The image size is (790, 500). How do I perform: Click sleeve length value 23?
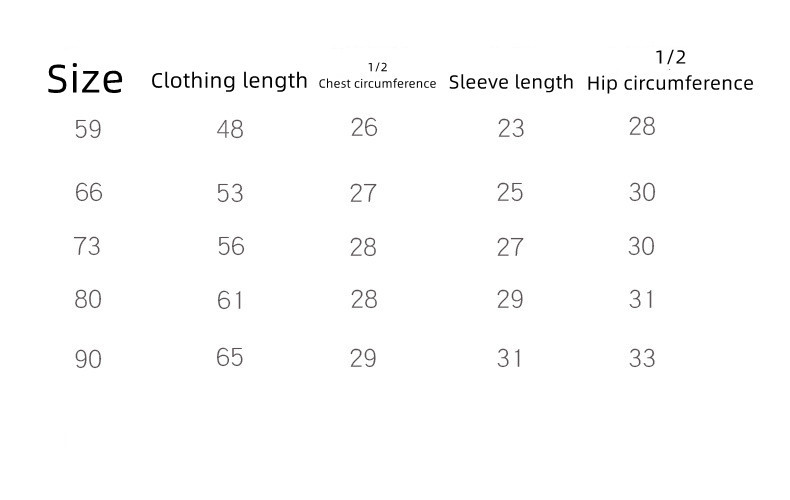510,128
